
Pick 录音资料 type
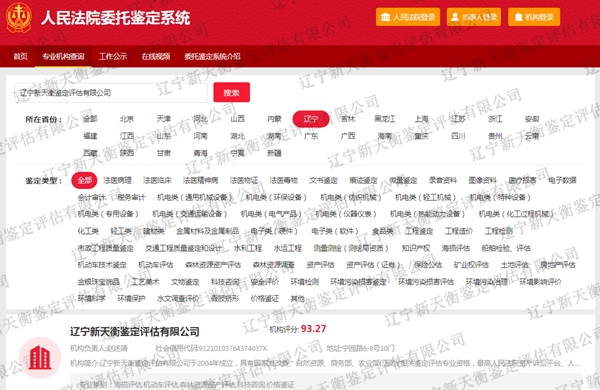pyautogui.click(x=443, y=180)
